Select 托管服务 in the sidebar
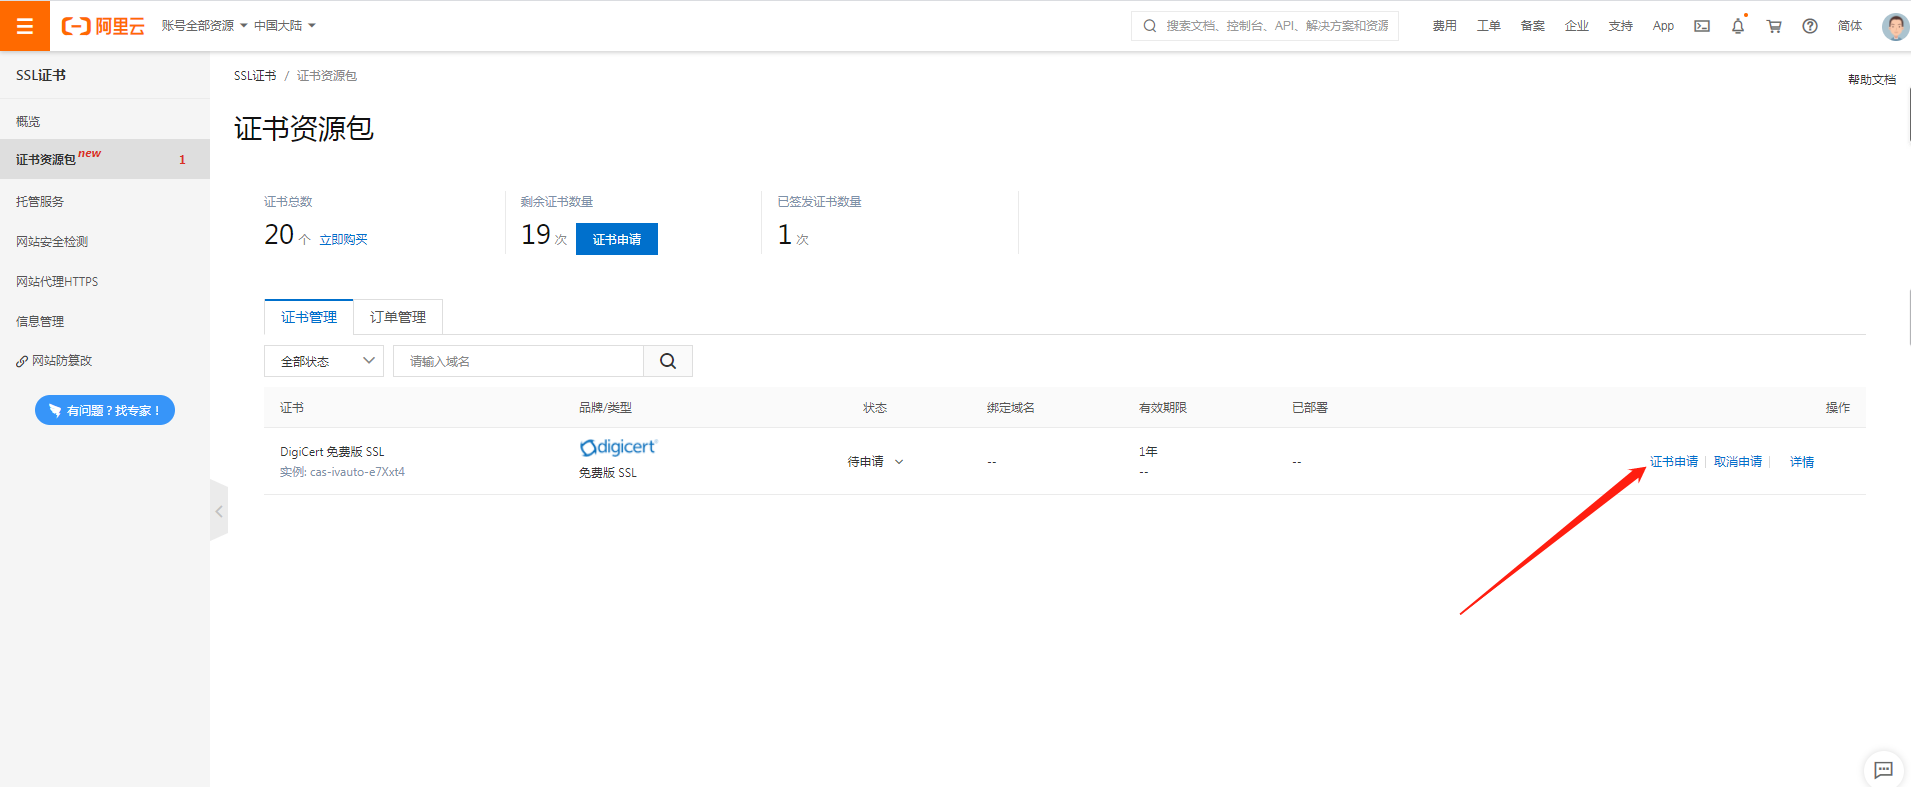The height and width of the screenshot is (787, 1911). [x=40, y=201]
